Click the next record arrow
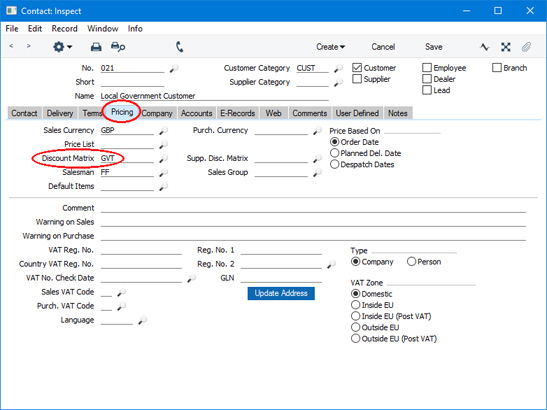 coord(29,46)
